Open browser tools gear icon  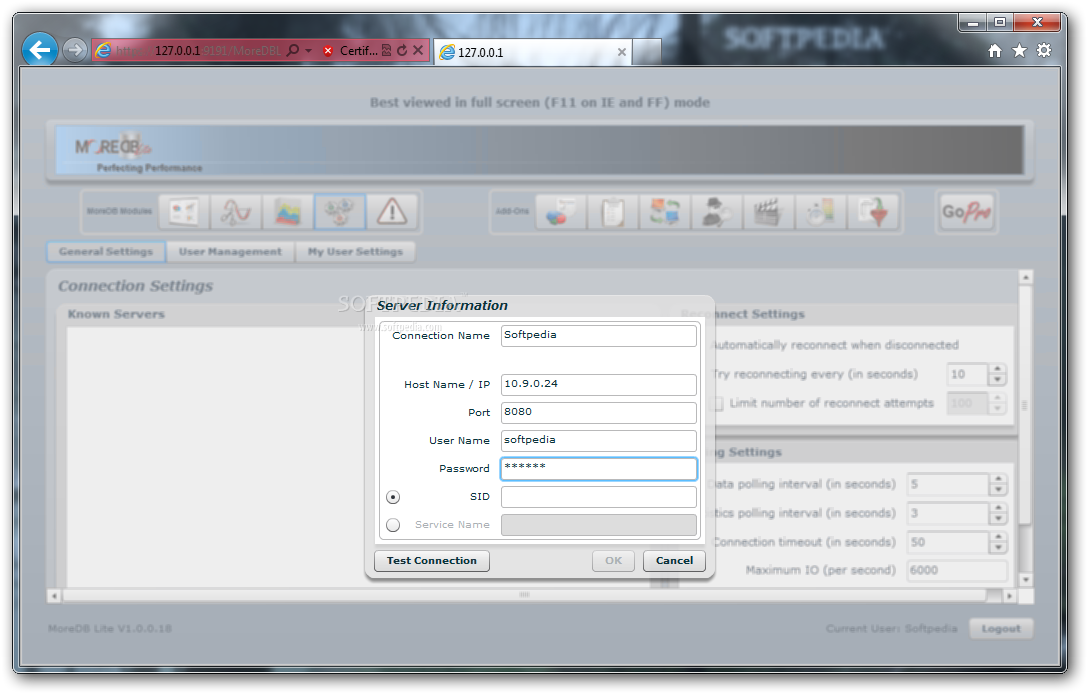[x=1044, y=51]
